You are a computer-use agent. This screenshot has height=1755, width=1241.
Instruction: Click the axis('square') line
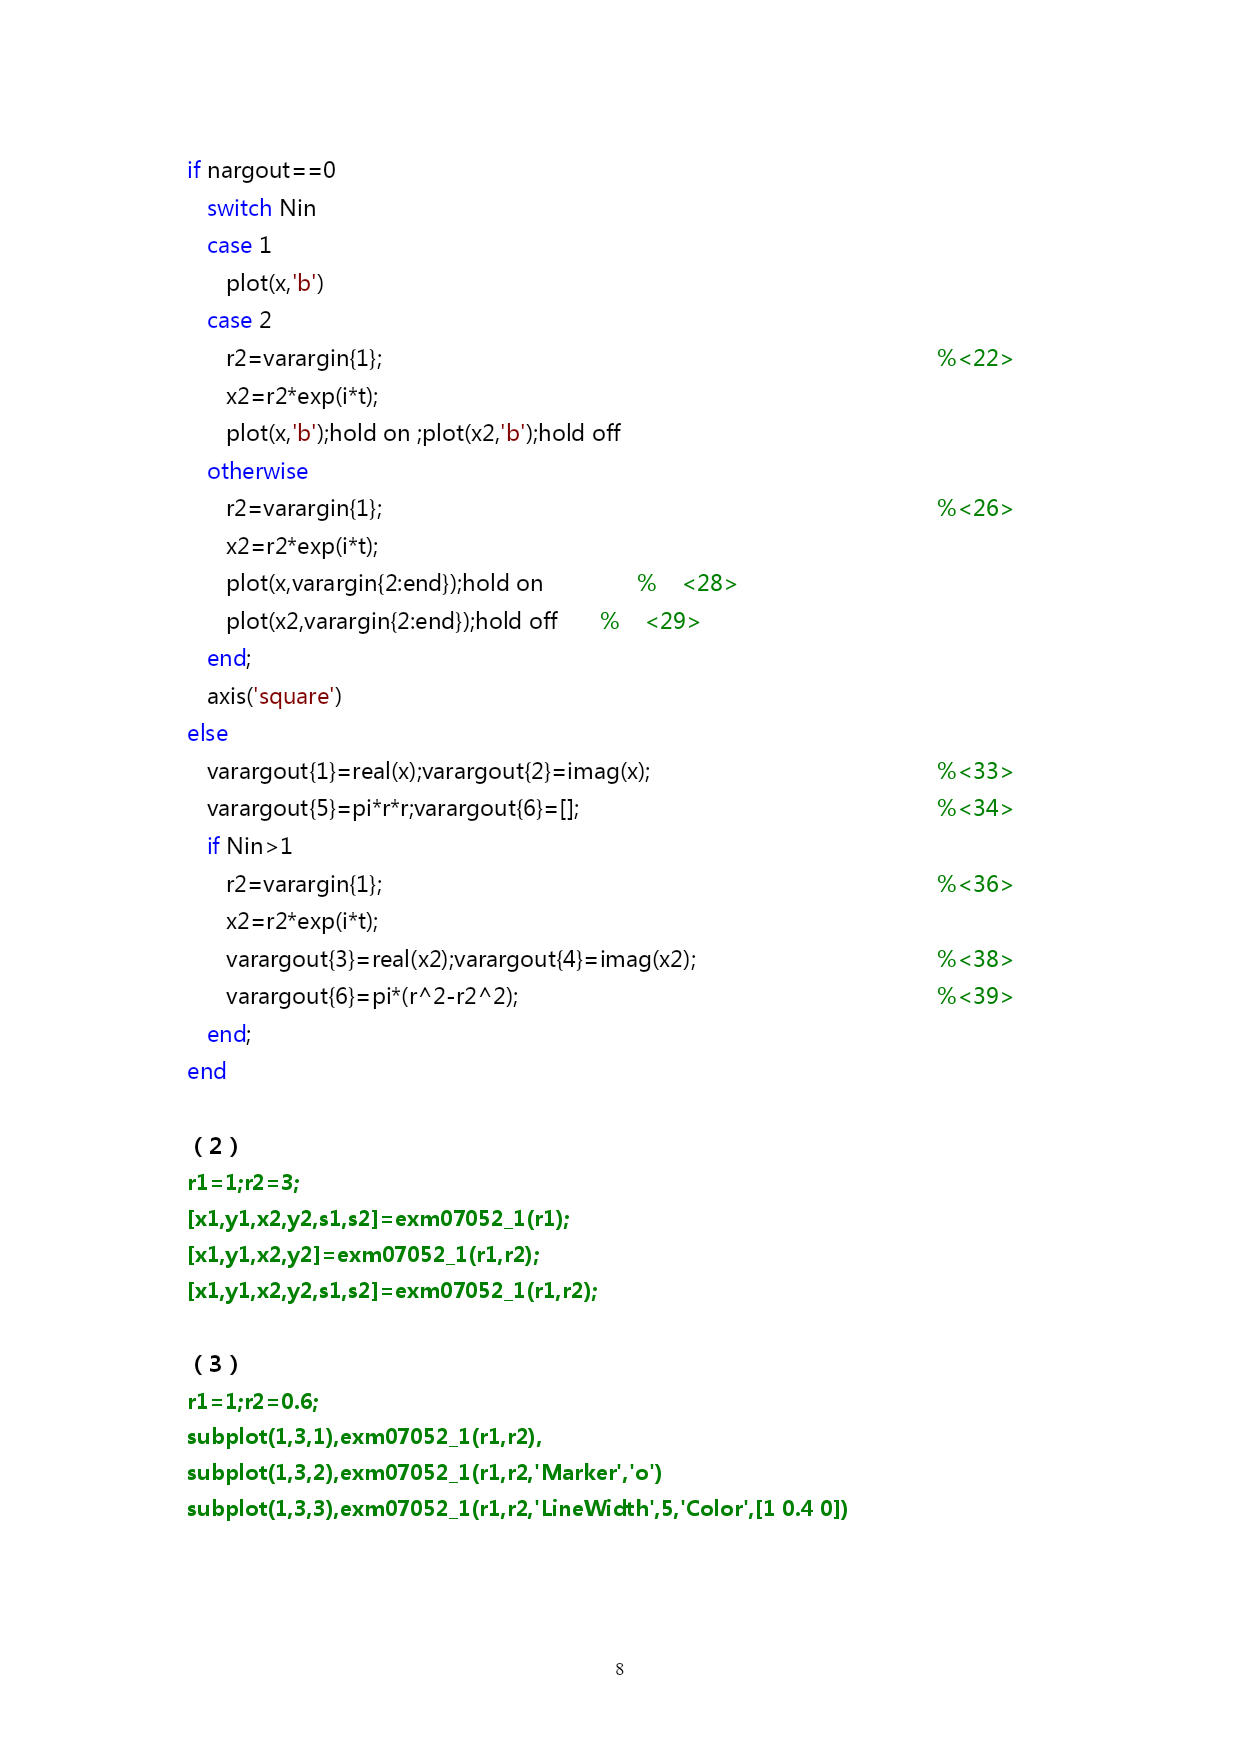pos(274,697)
